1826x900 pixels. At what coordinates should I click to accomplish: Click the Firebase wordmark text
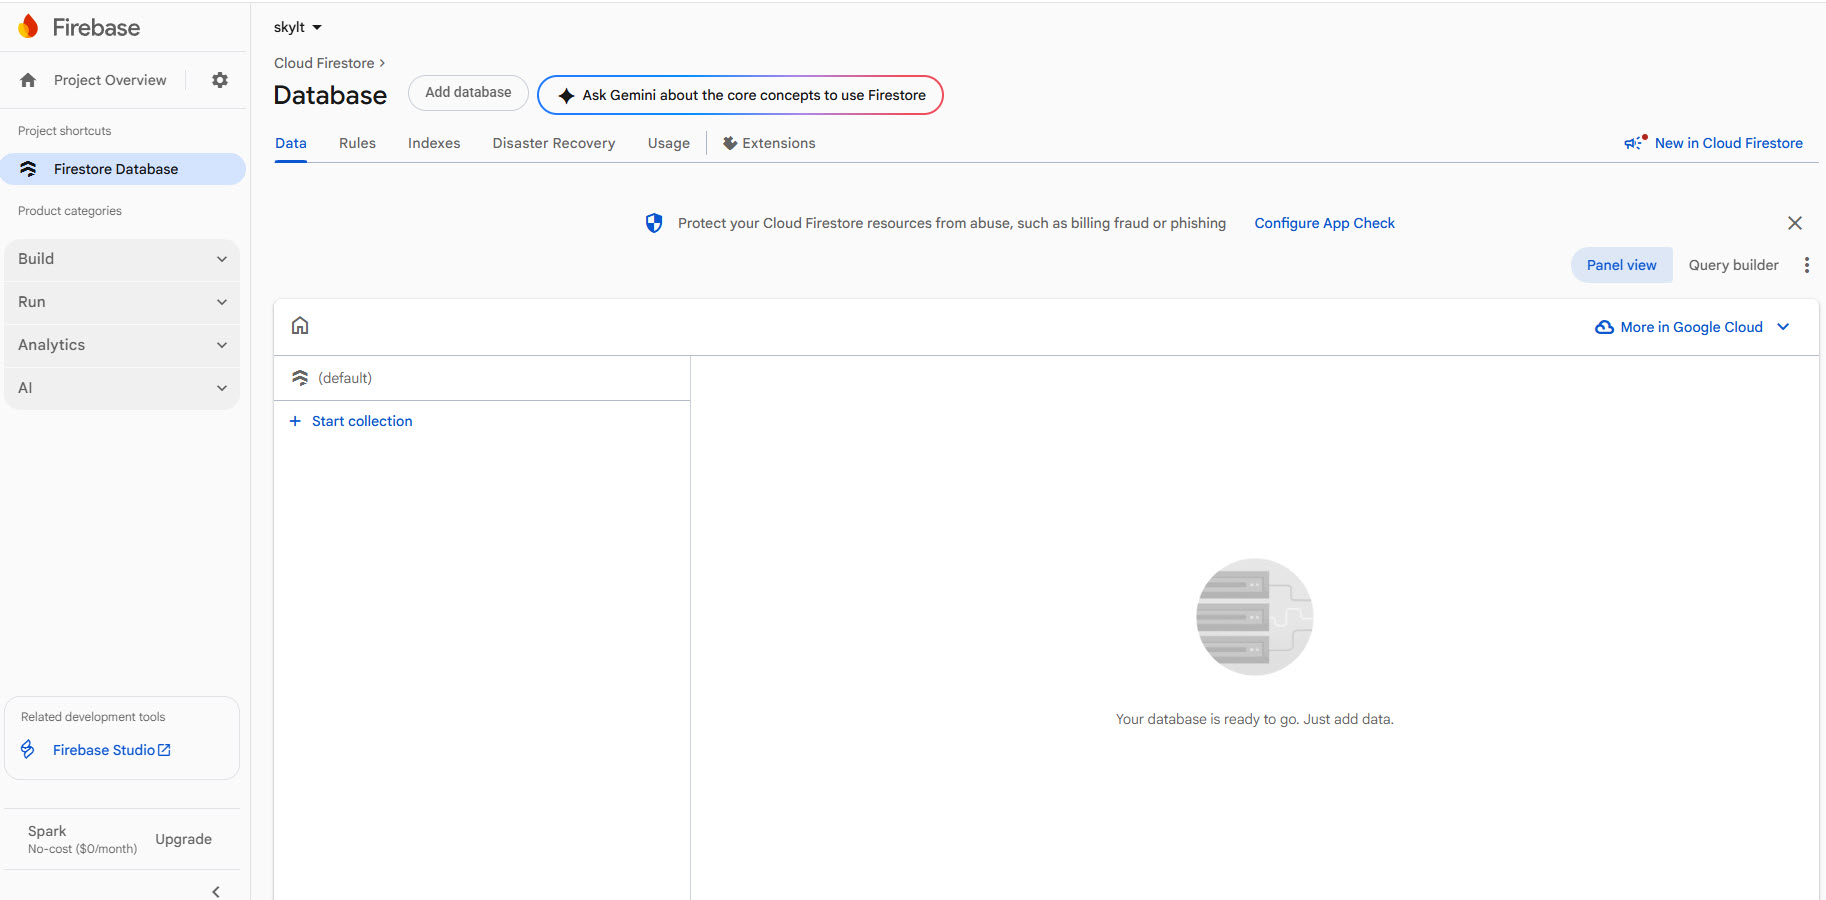[x=96, y=27]
